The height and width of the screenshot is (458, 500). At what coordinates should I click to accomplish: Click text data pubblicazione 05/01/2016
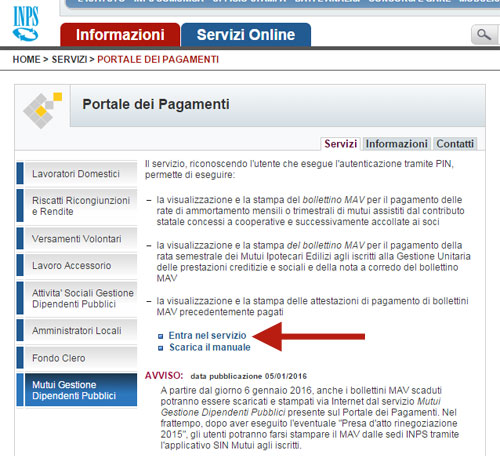pos(249,376)
